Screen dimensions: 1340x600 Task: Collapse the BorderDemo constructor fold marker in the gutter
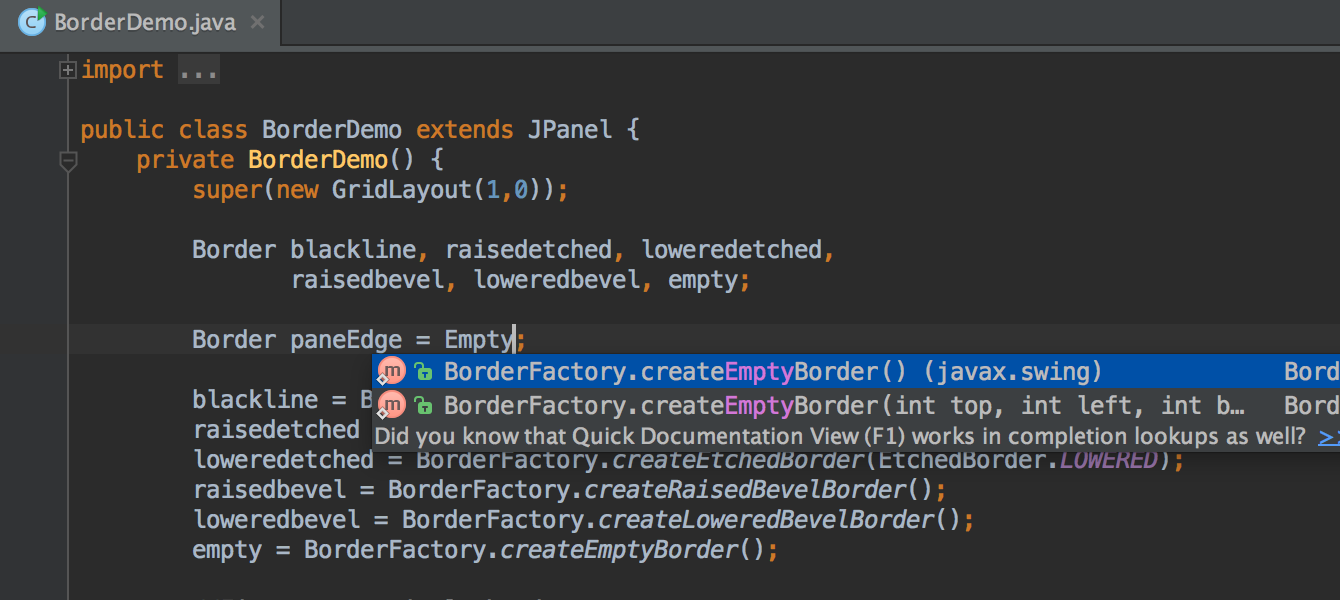tap(68, 161)
